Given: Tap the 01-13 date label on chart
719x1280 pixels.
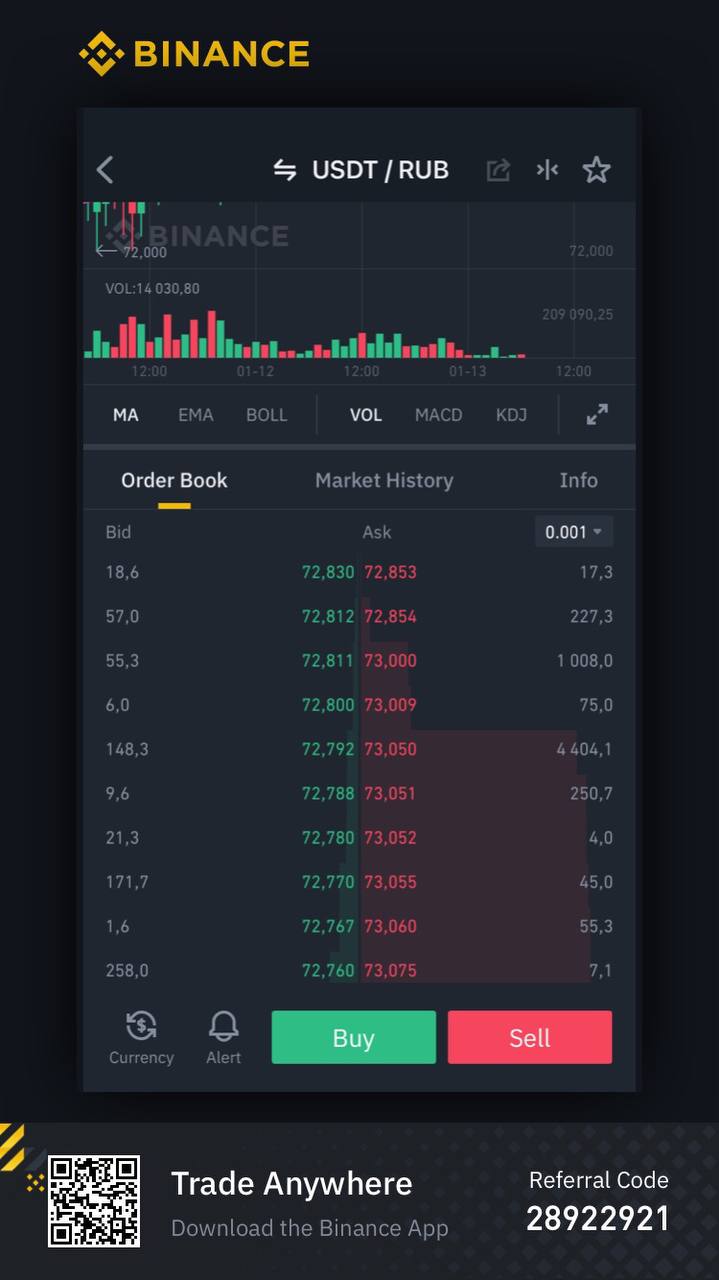Looking at the screenshot, I should click(467, 371).
